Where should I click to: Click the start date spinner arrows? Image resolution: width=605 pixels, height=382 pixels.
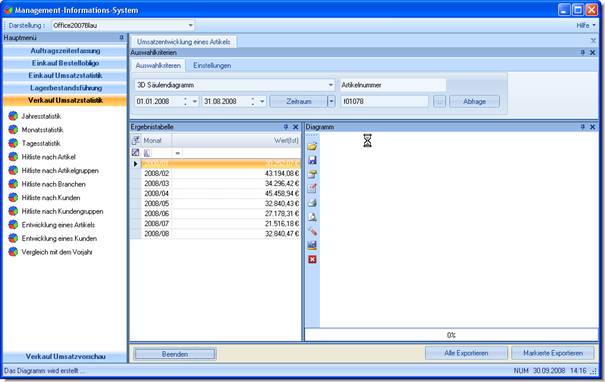coord(186,101)
